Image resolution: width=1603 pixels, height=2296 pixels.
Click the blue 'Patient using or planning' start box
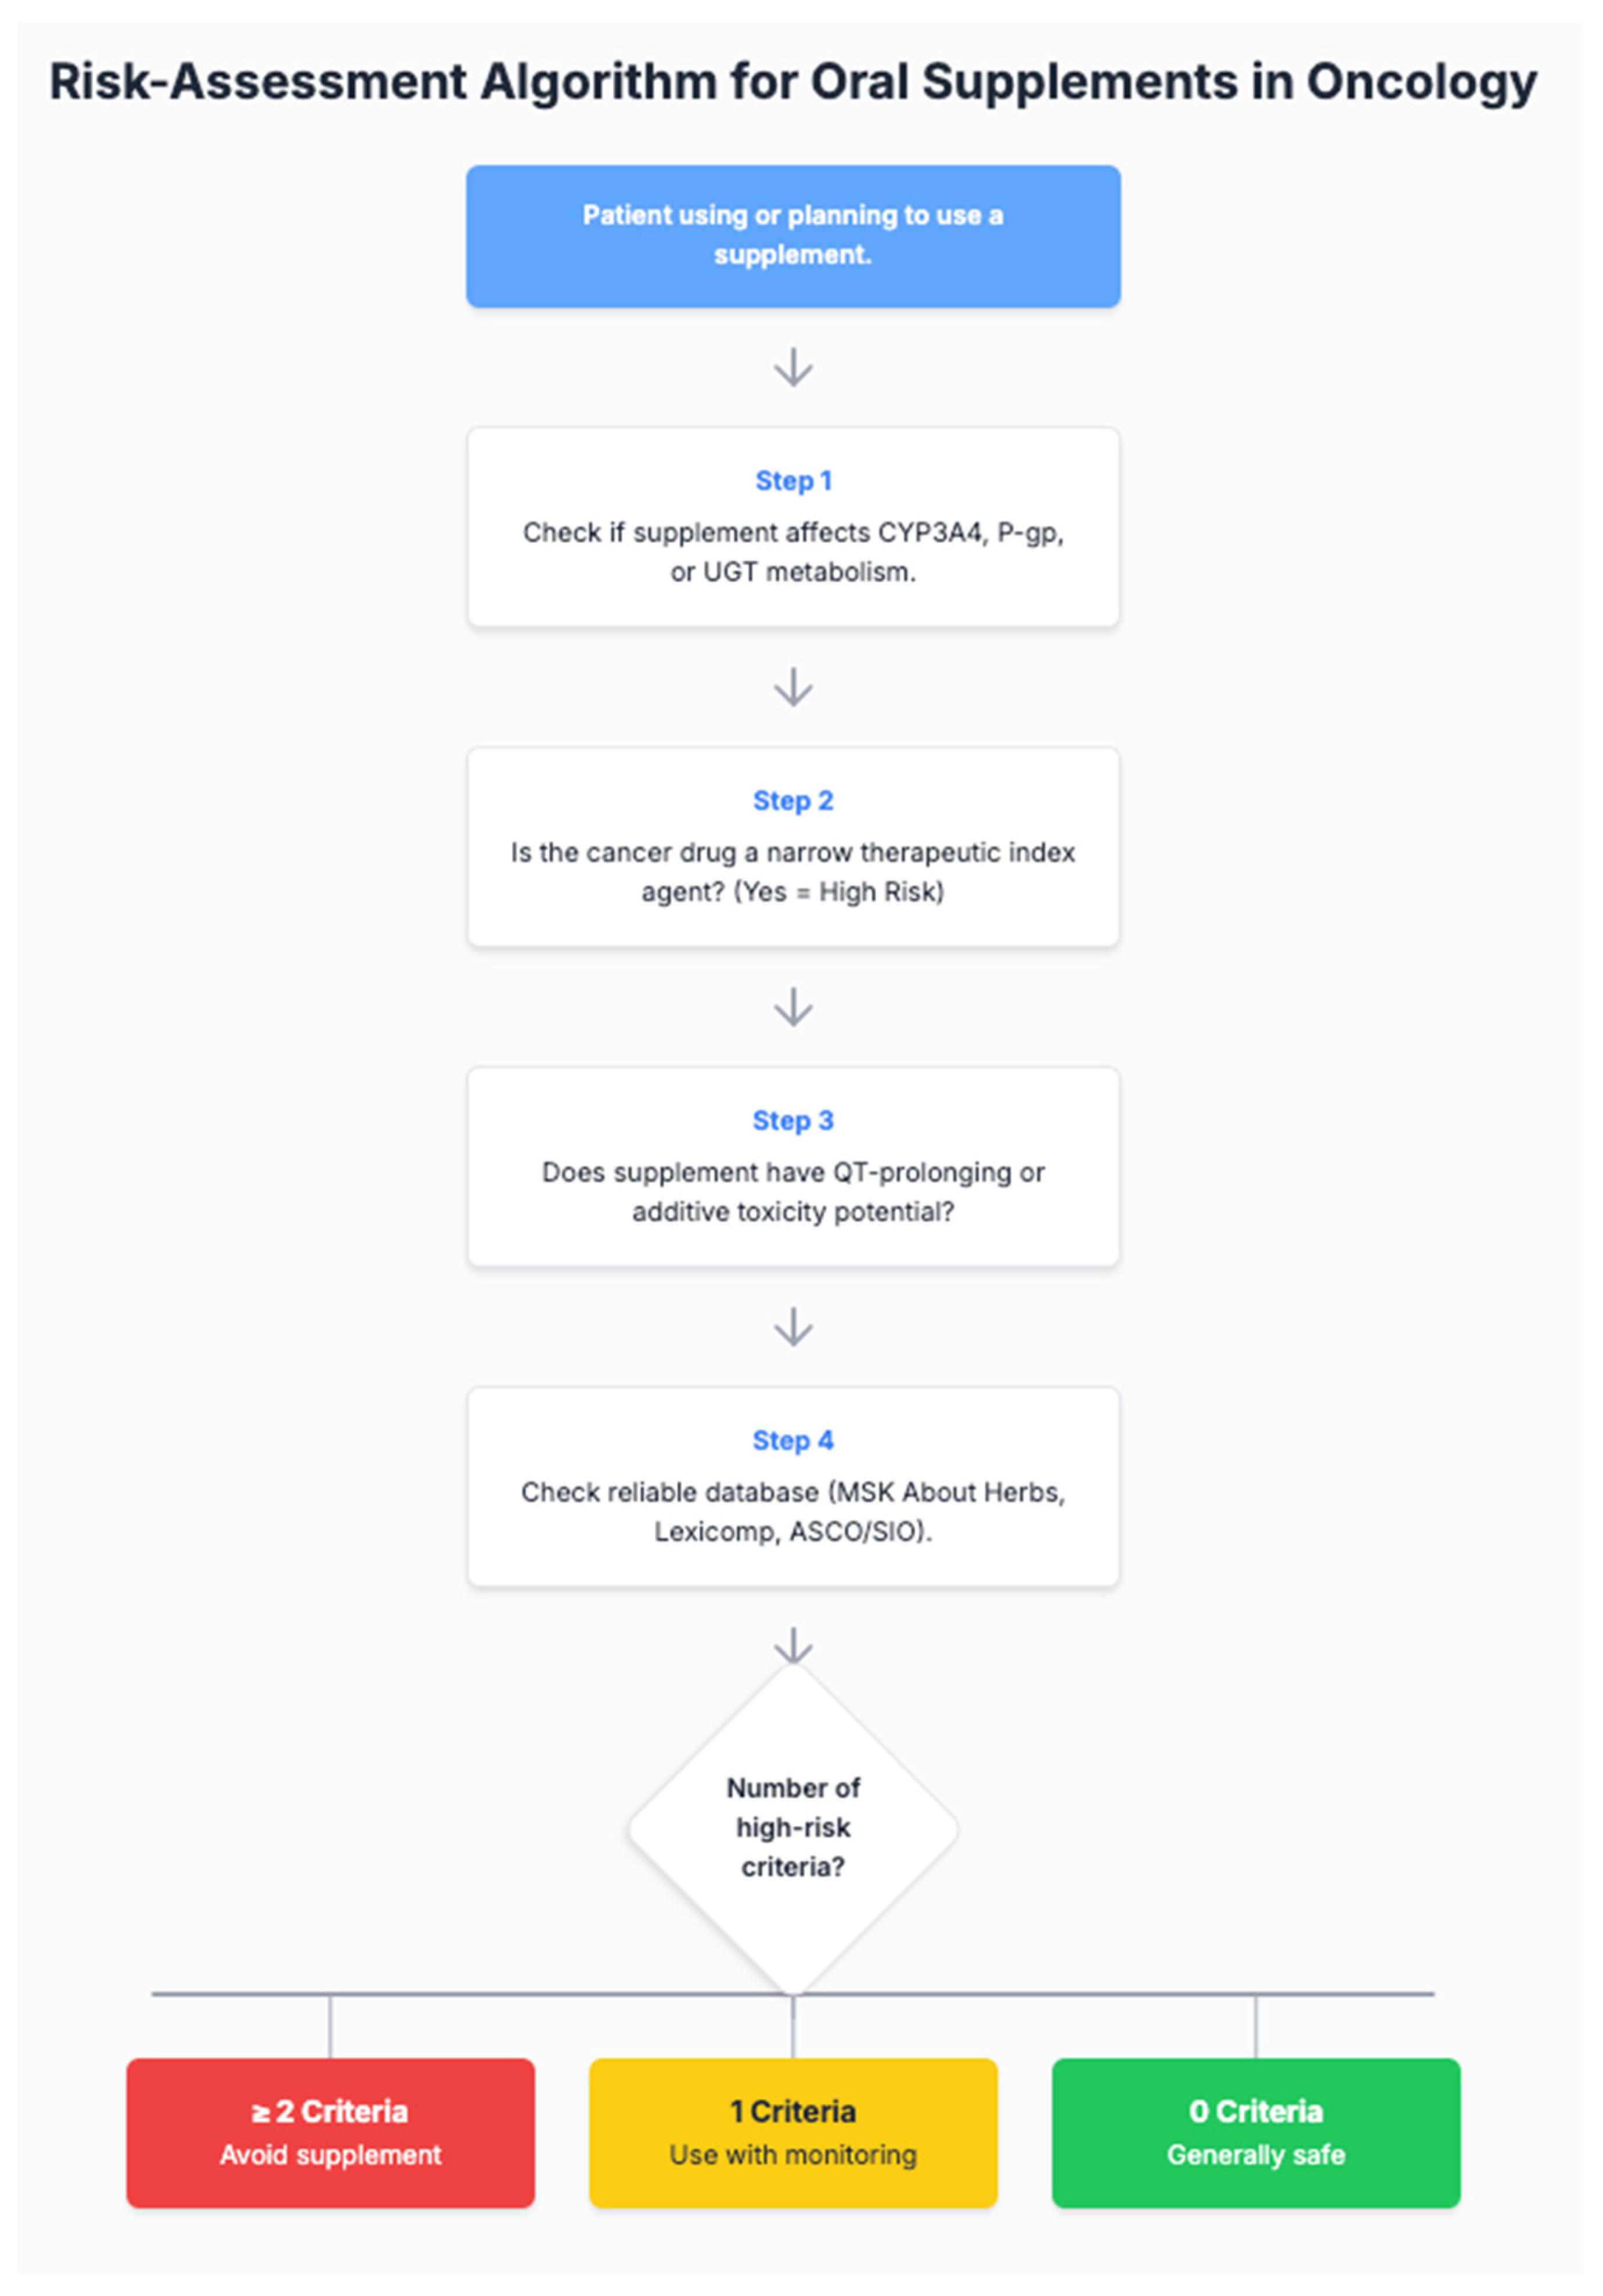[x=792, y=236]
